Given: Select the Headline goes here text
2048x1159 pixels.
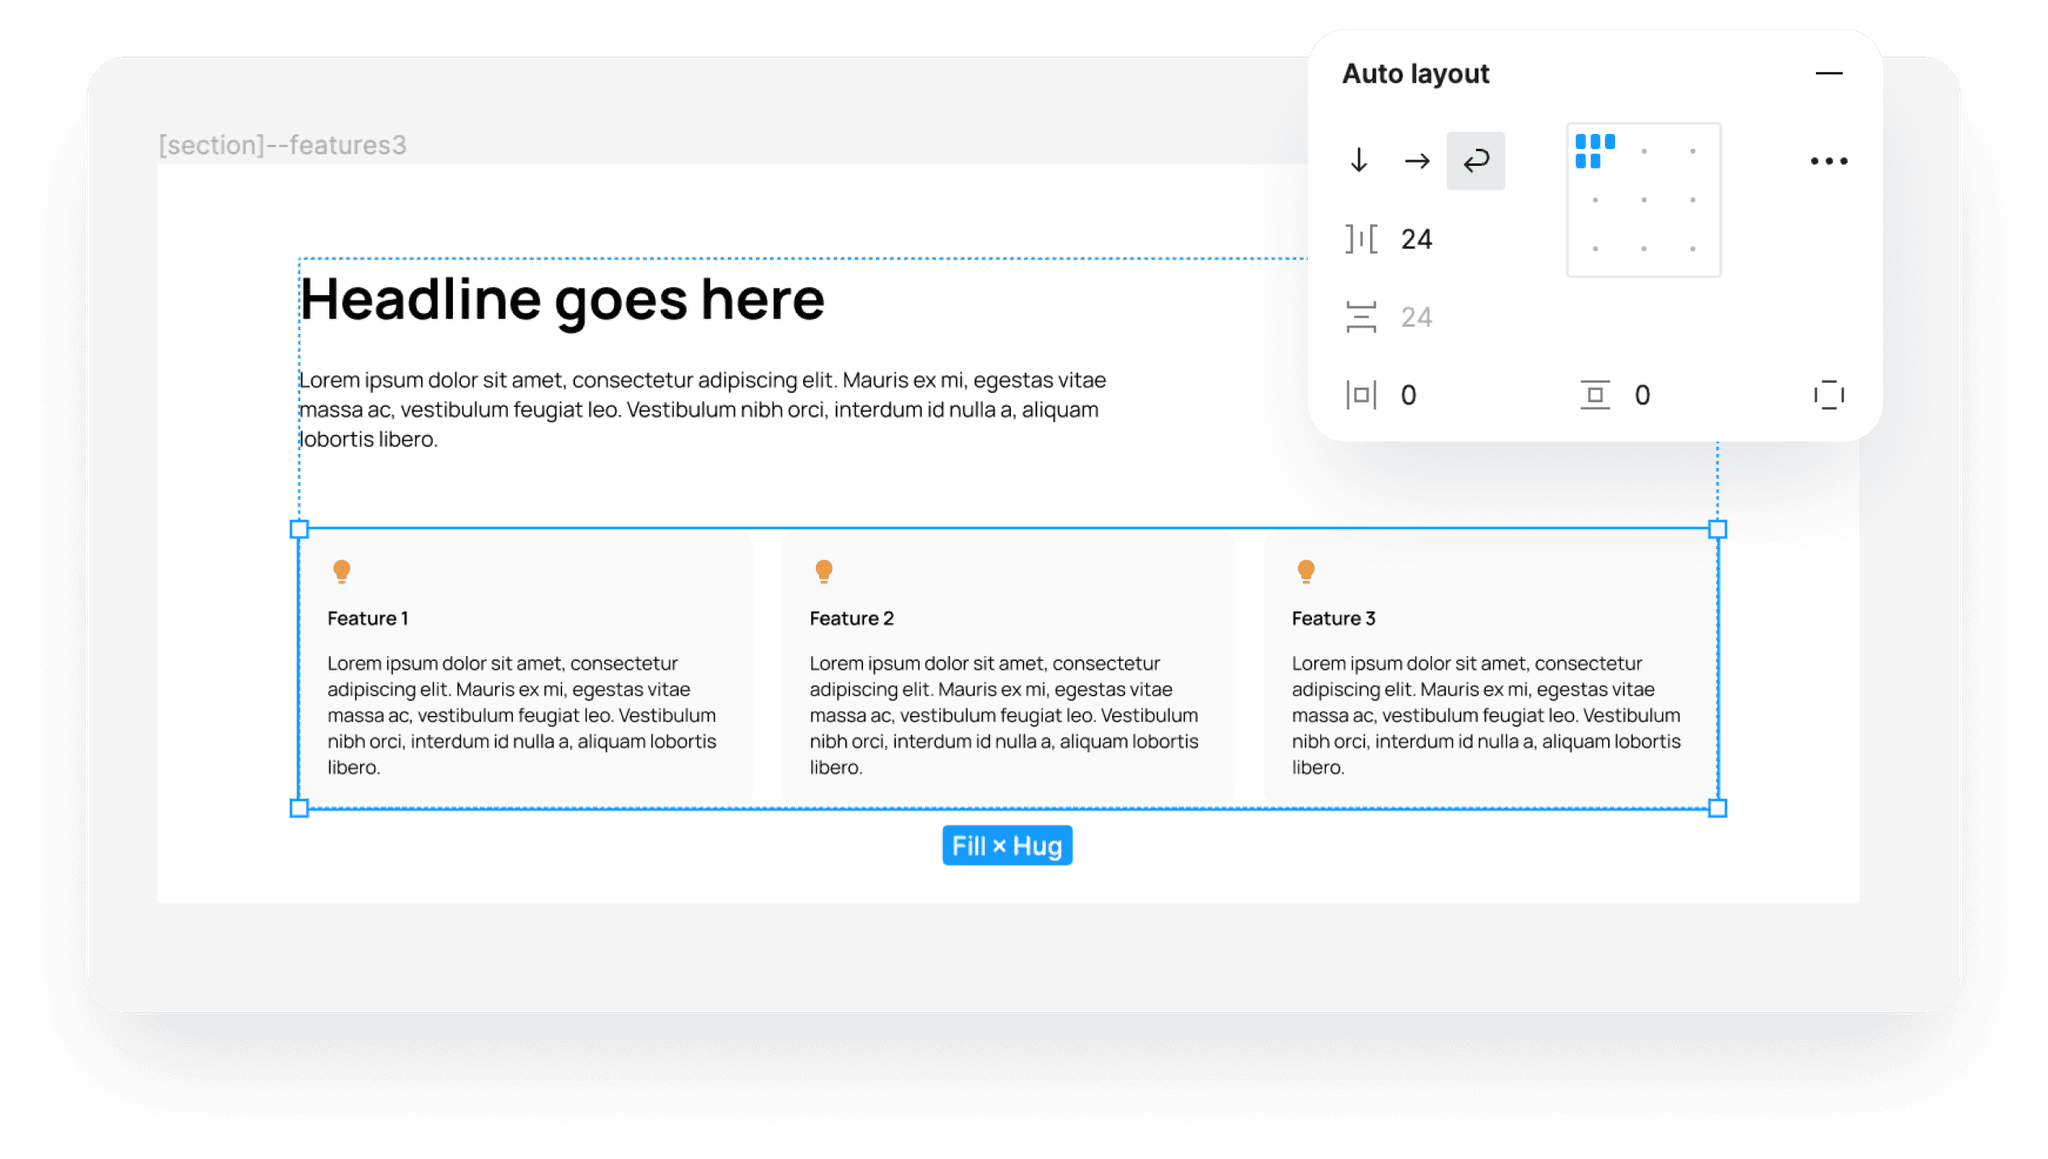Looking at the screenshot, I should pyautogui.click(x=562, y=297).
